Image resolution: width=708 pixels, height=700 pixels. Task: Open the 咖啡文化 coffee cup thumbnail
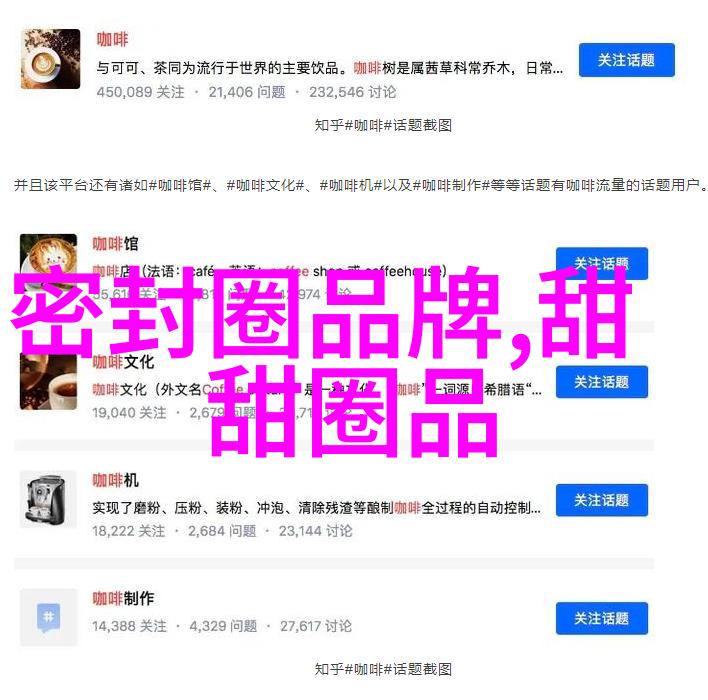[x=48, y=381]
